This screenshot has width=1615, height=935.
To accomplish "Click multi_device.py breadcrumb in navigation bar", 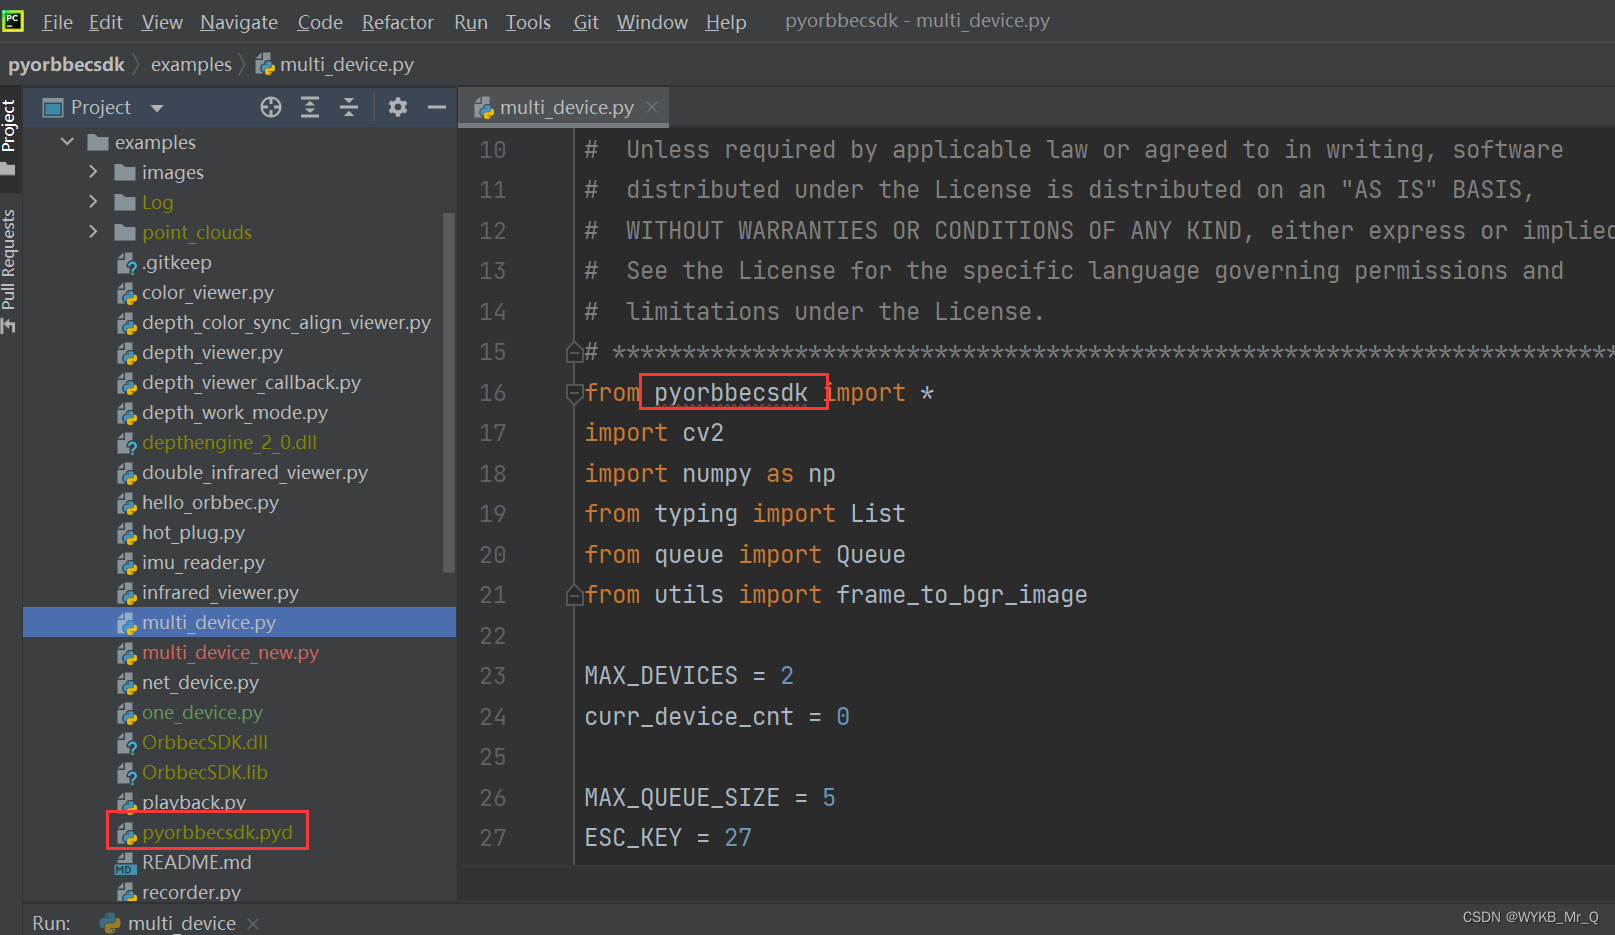I will pos(335,64).
